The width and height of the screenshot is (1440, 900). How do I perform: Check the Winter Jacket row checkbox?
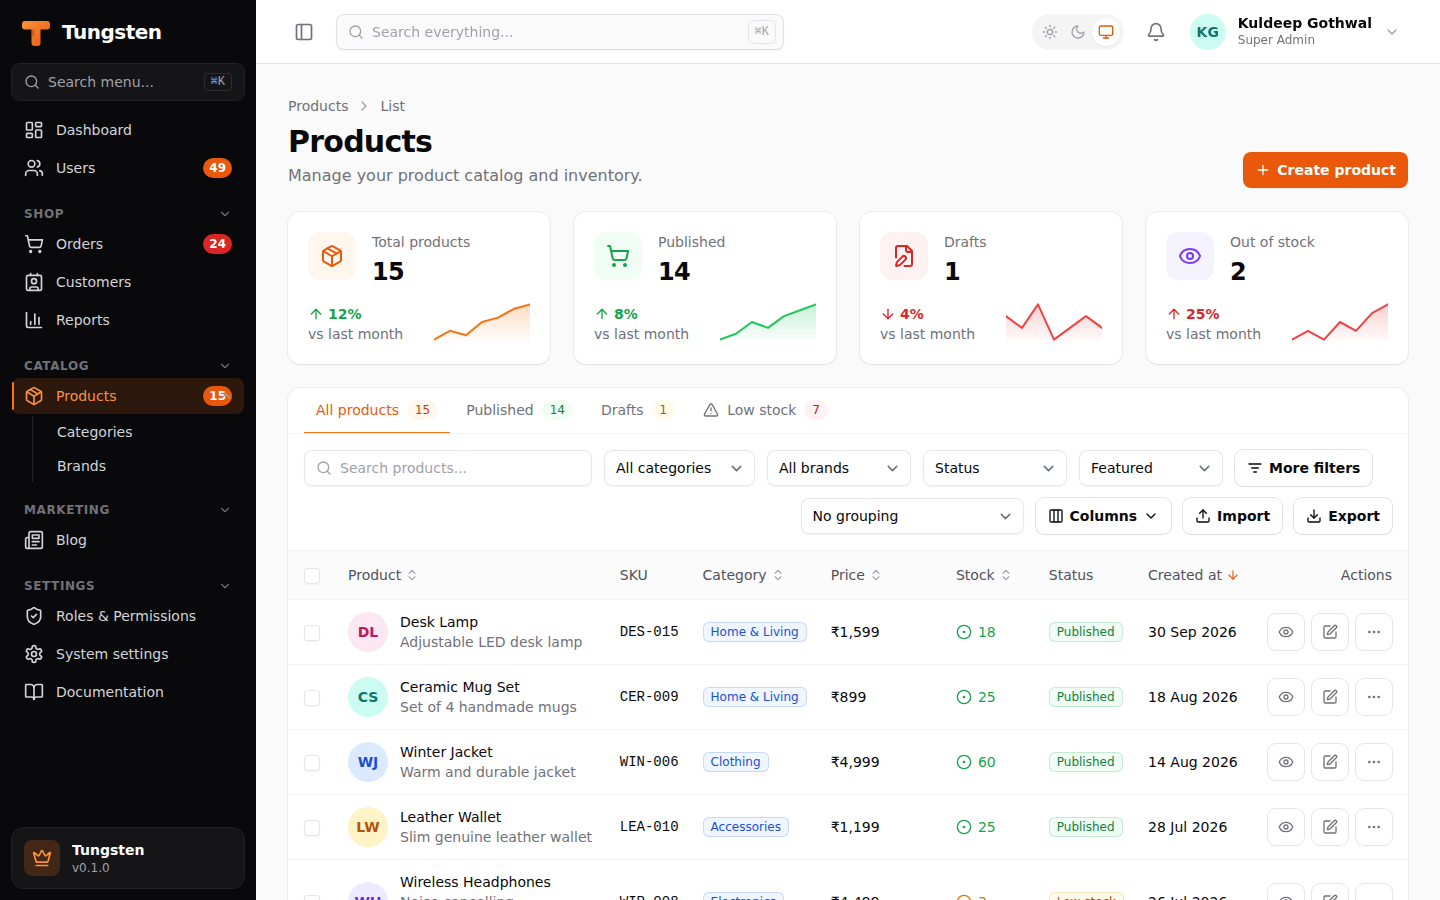point(312,763)
